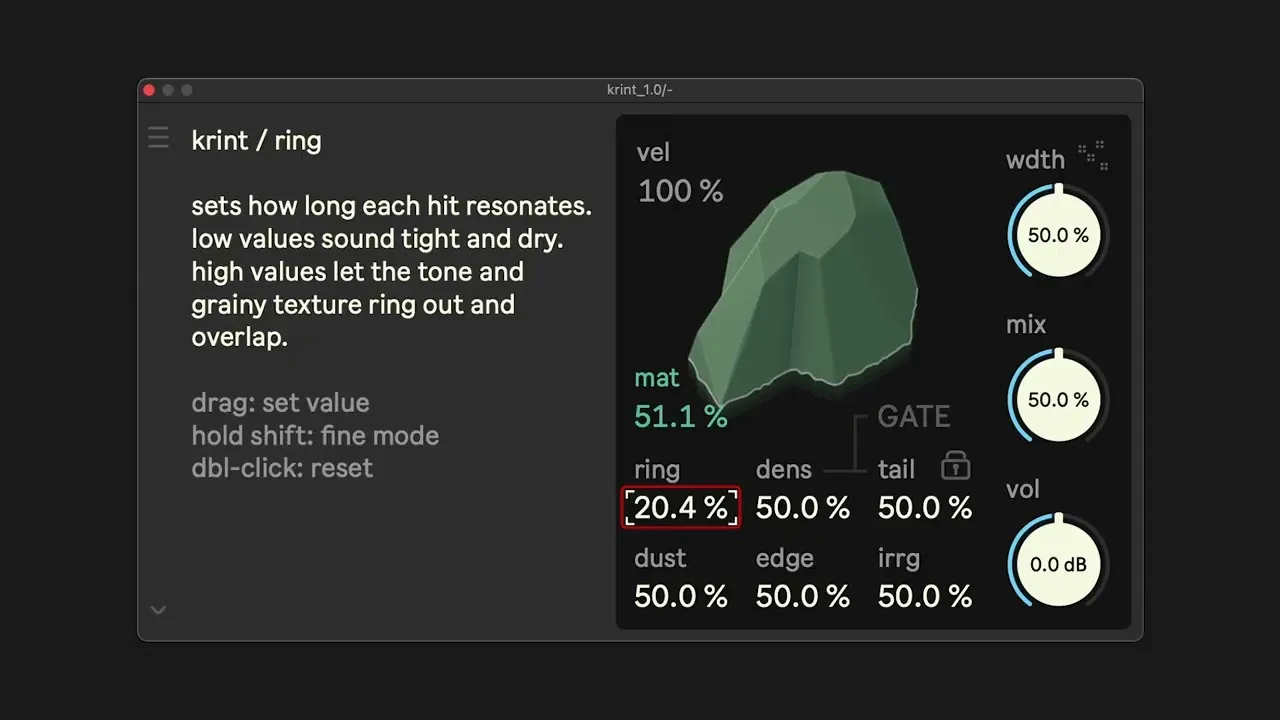Viewport: 1280px width, 720px height.
Task: Click the tail value 50.0 %
Action: point(925,508)
